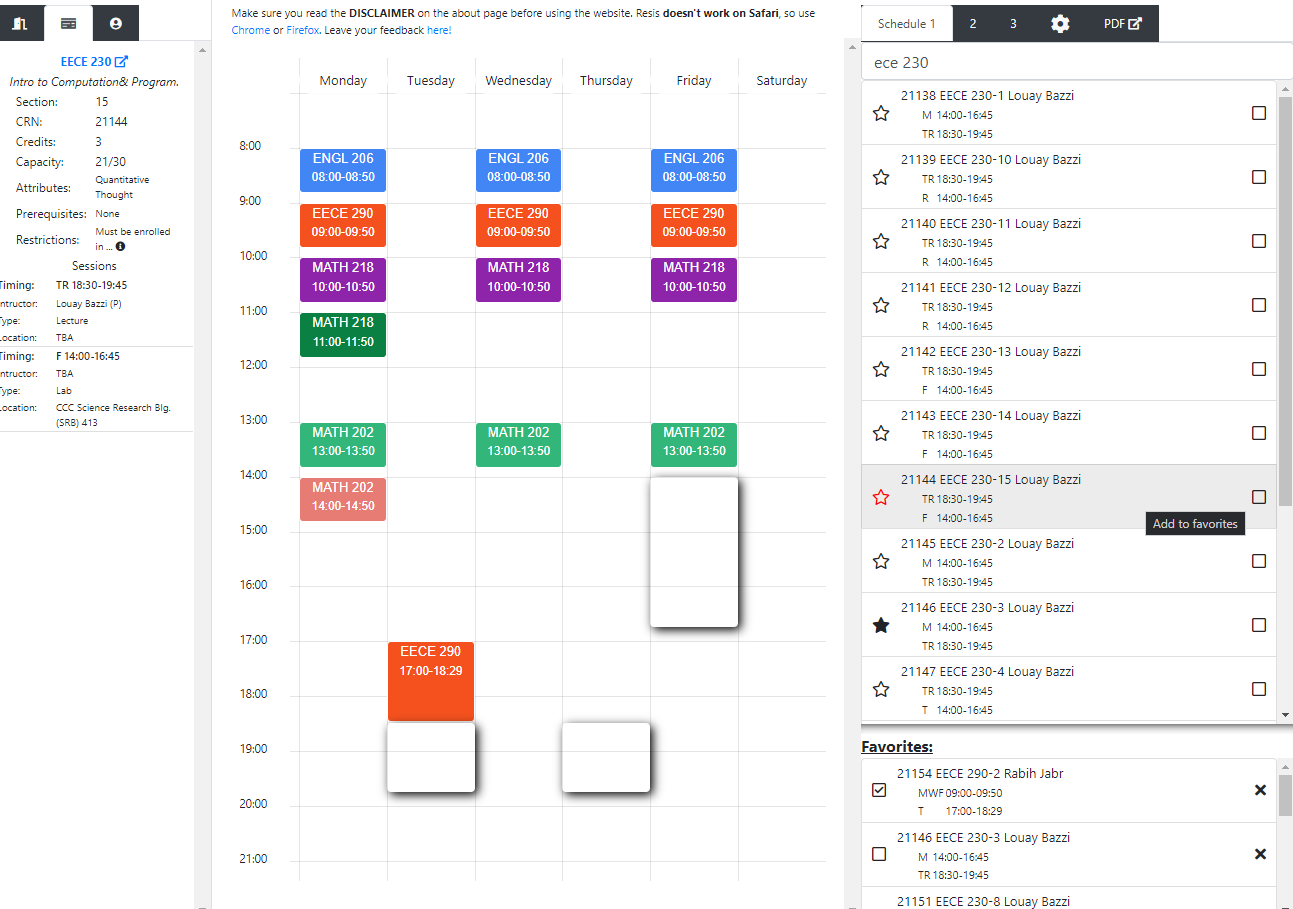Open EECE 230 external link in the left panel
Screen dimensions: 1293x909
click(x=94, y=62)
